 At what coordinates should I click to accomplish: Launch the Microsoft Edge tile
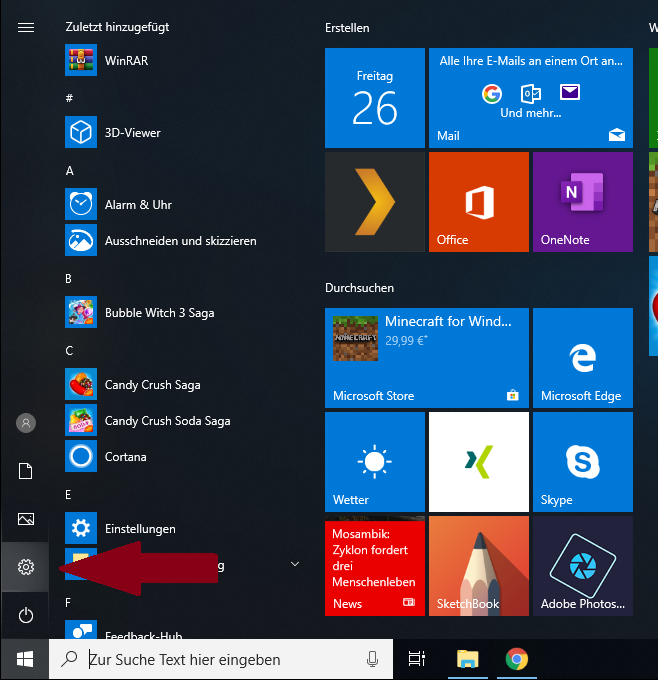pos(583,358)
